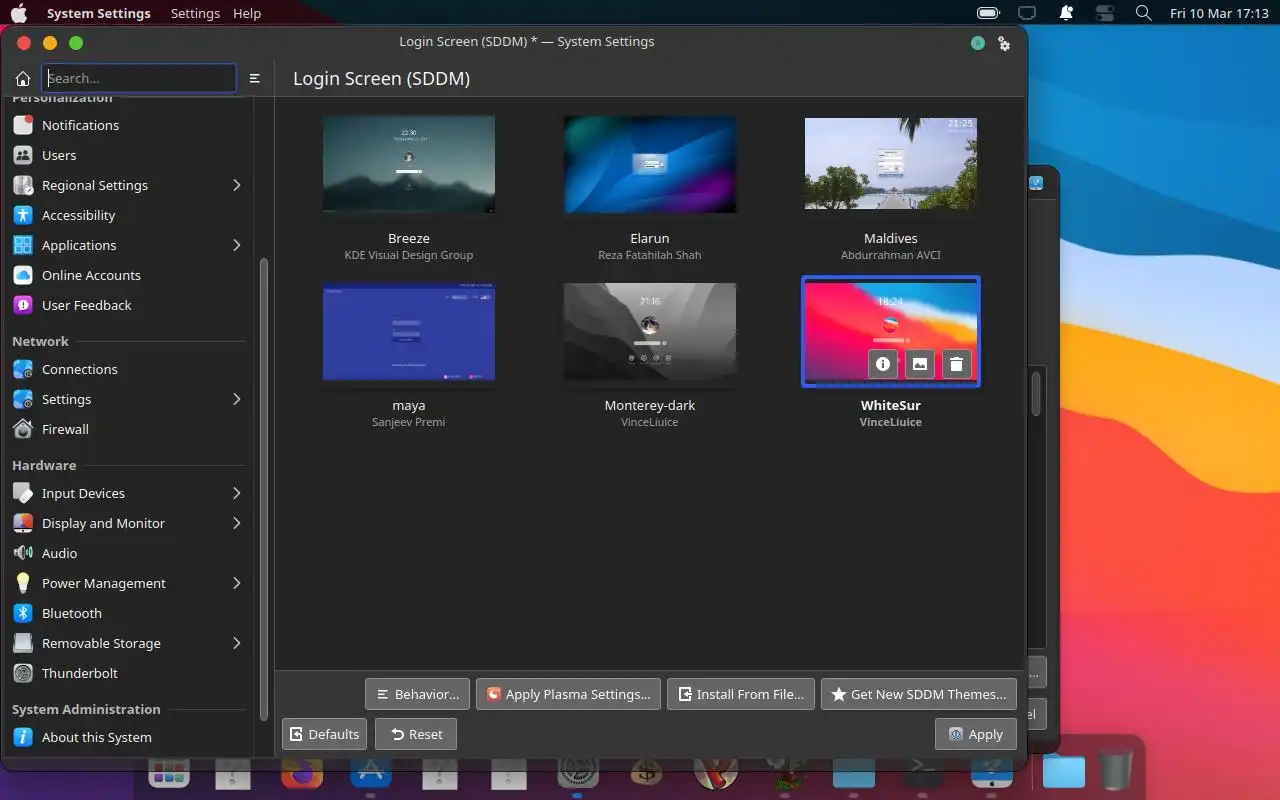Image resolution: width=1280 pixels, height=800 pixels.
Task: Click the Reset button
Action: pos(416,734)
